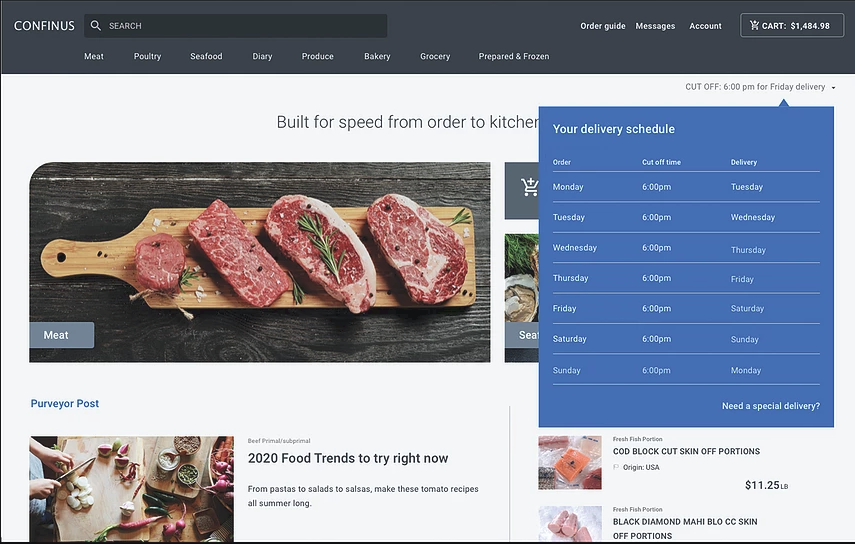The width and height of the screenshot is (855, 544).
Task: Click the search magnifier icon
Action: [x=95, y=26]
